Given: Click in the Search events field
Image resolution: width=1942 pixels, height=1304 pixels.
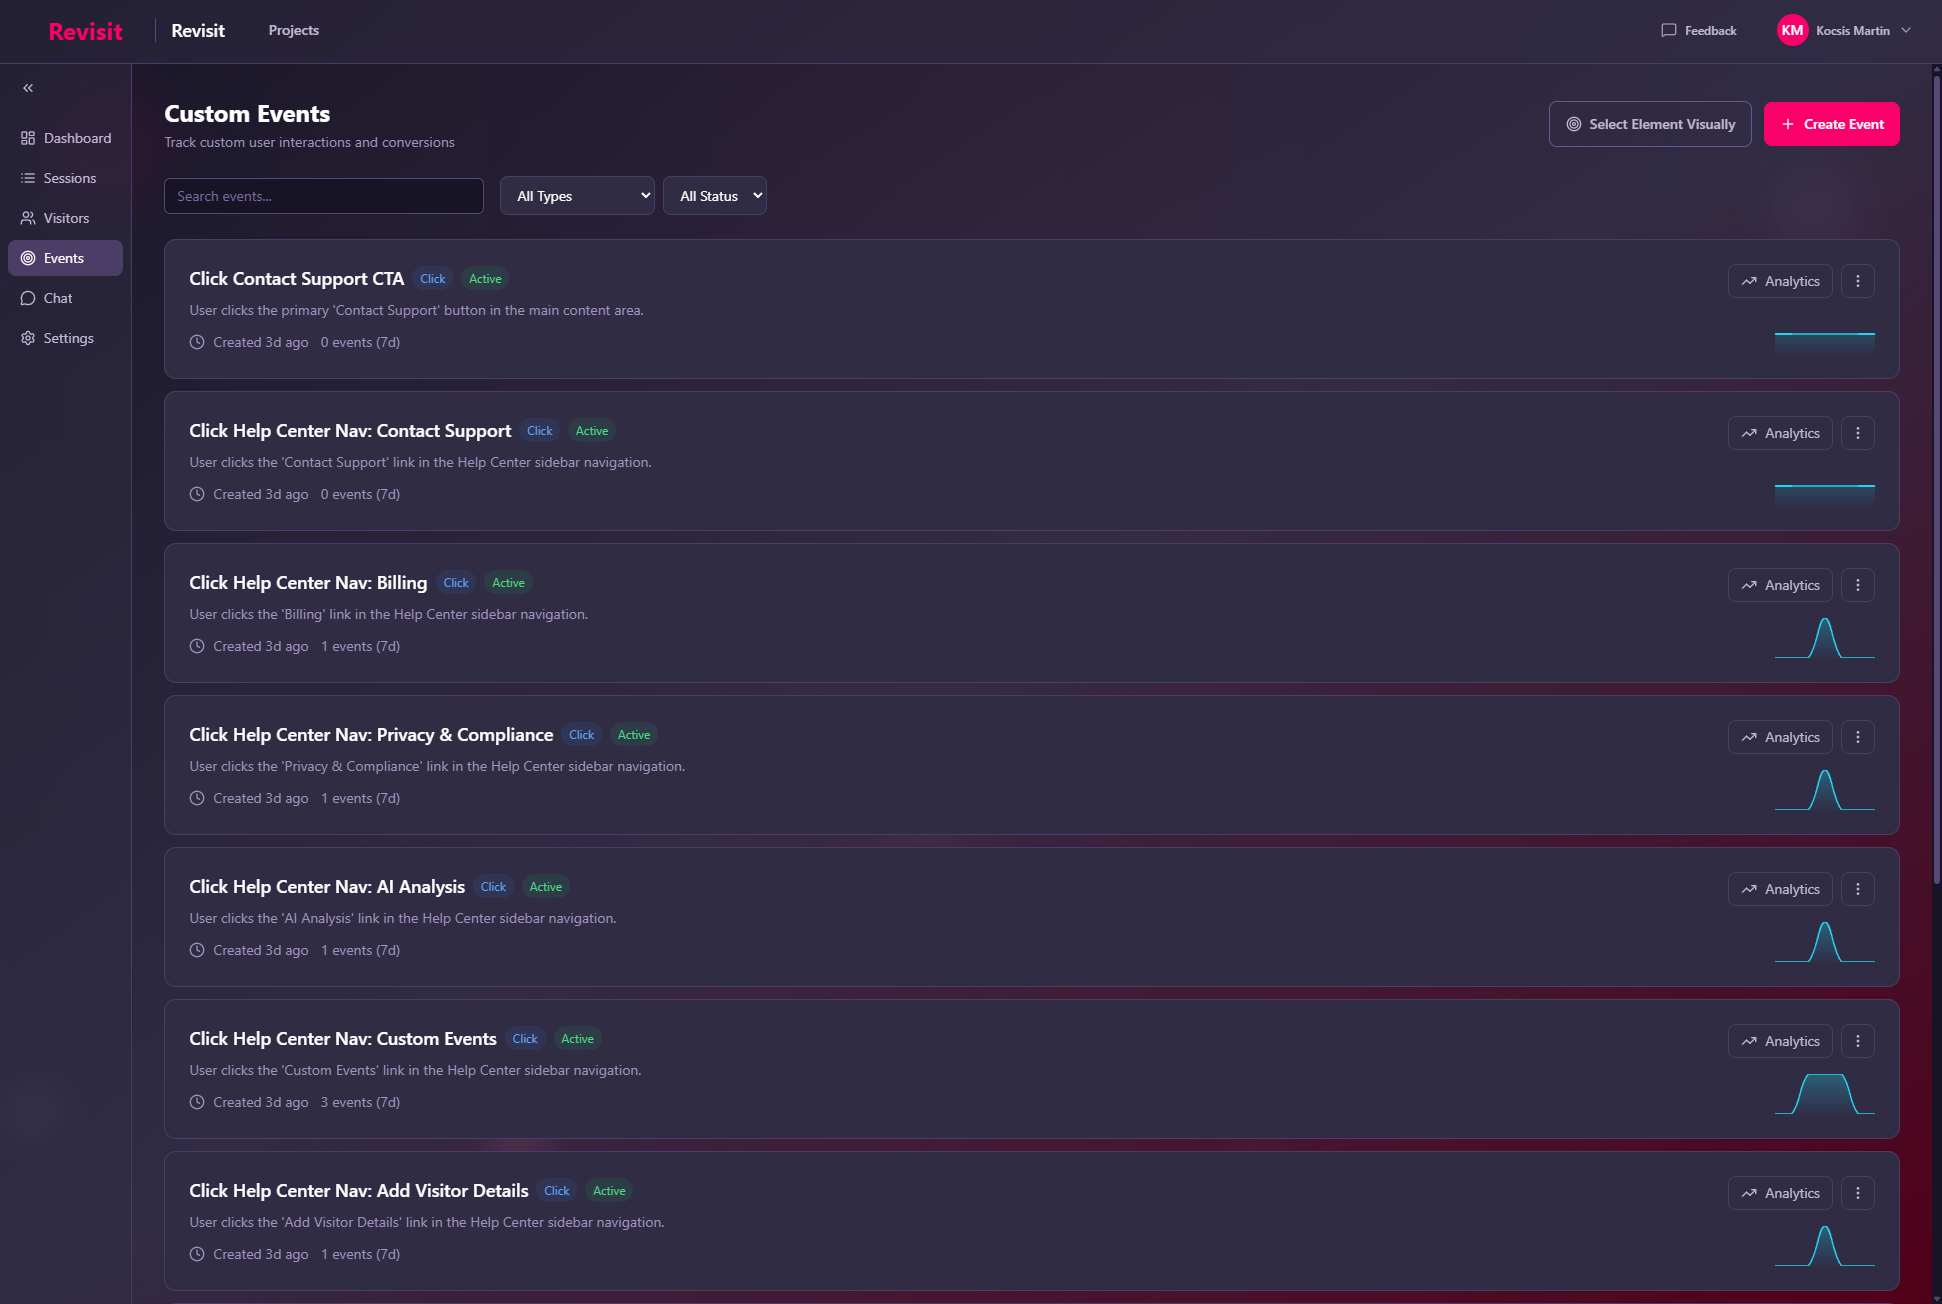Looking at the screenshot, I should pyautogui.click(x=323, y=196).
